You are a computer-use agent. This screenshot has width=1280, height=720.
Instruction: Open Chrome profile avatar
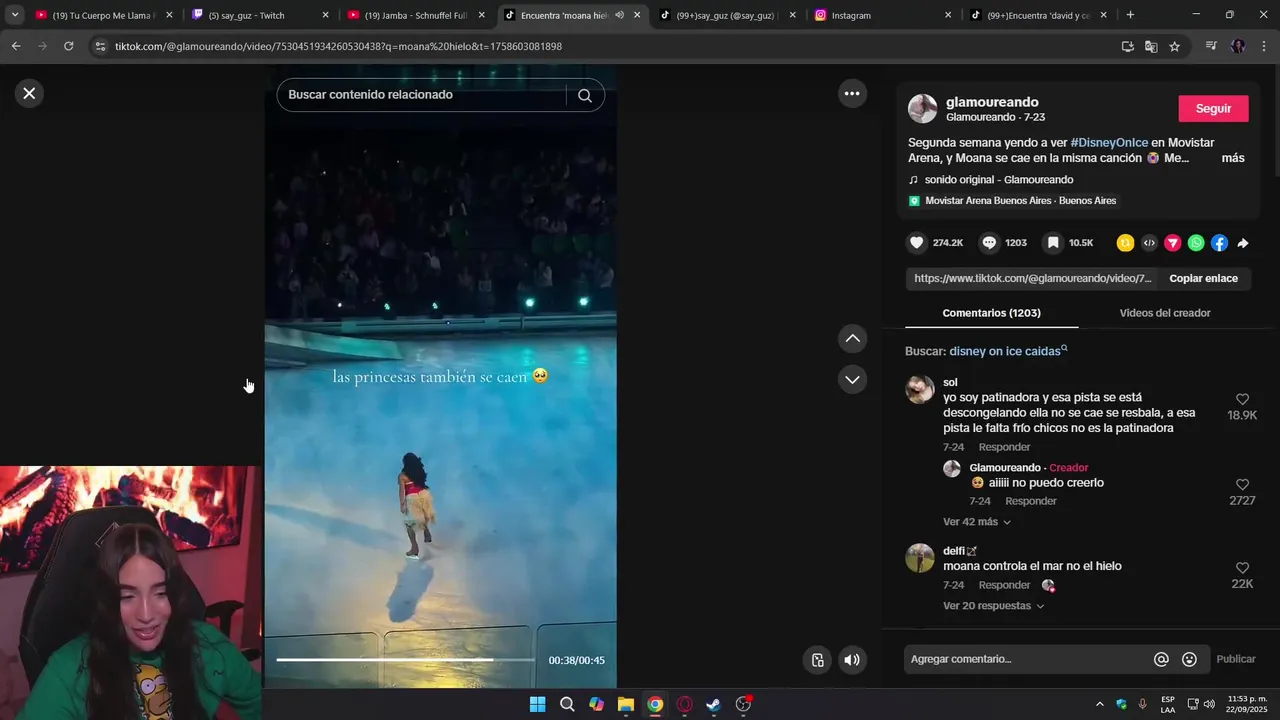[x=1238, y=46]
